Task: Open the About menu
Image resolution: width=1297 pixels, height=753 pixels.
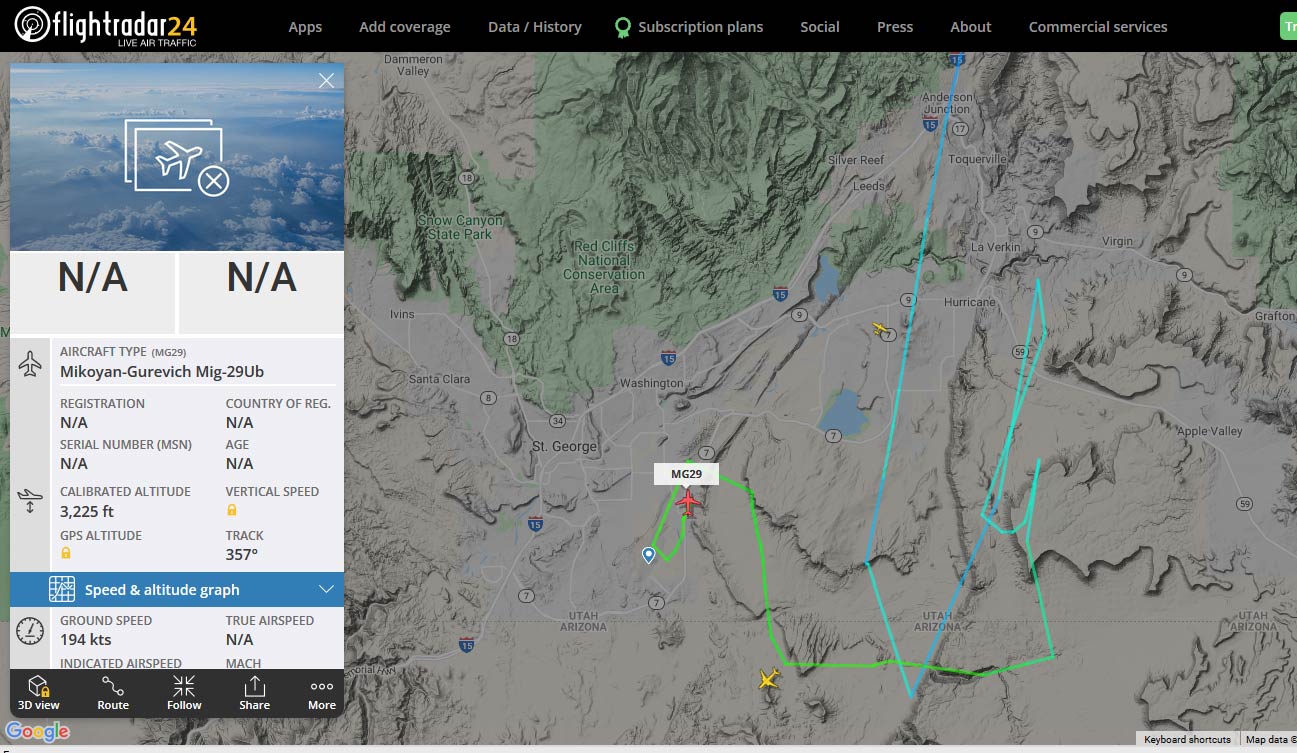Action: [x=971, y=27]
